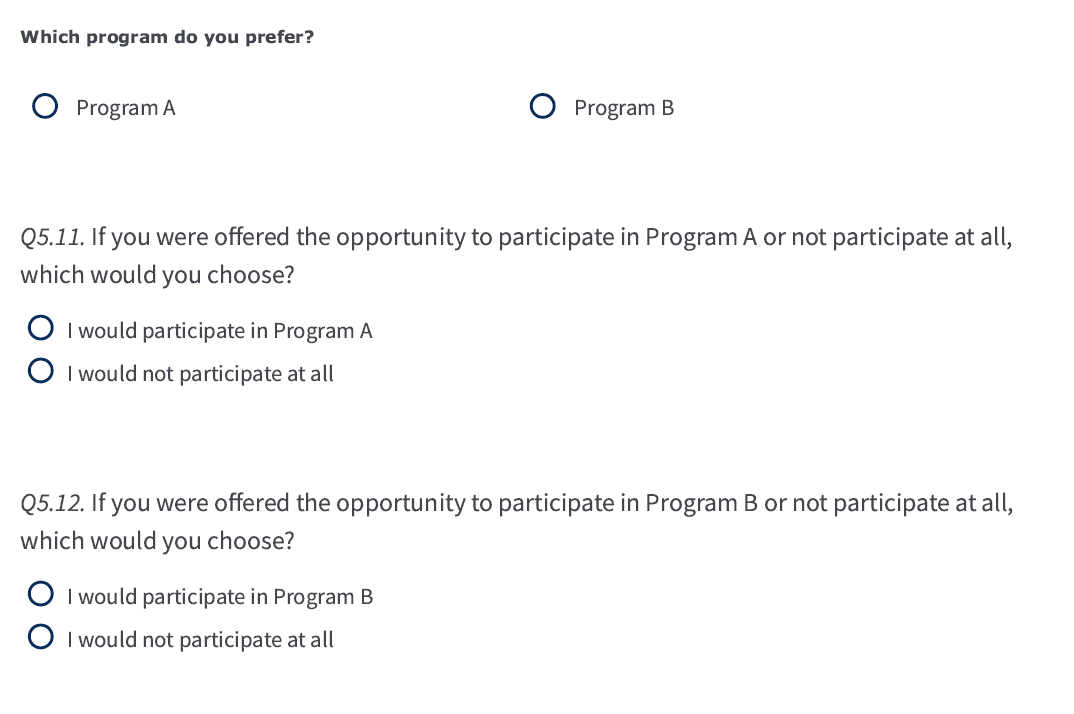Click the Program A option label text
The width and height of the screenshot is (1074, 714).
coord(126,107)
